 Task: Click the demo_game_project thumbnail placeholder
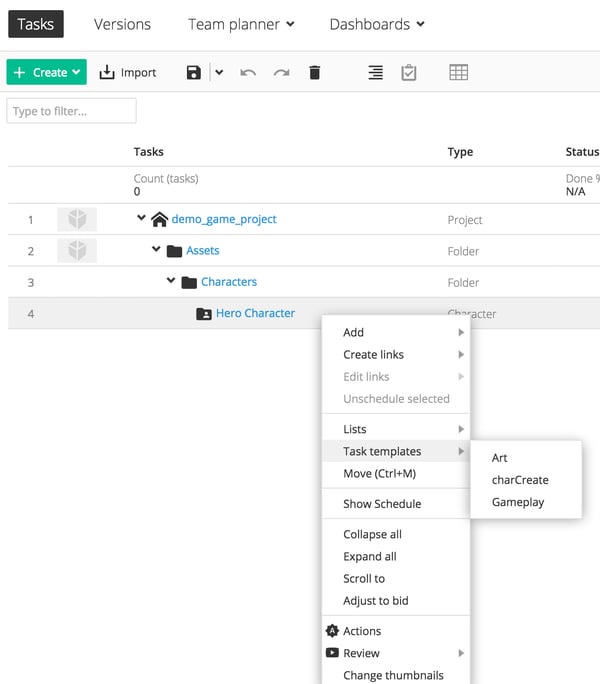tap(77, 220)
